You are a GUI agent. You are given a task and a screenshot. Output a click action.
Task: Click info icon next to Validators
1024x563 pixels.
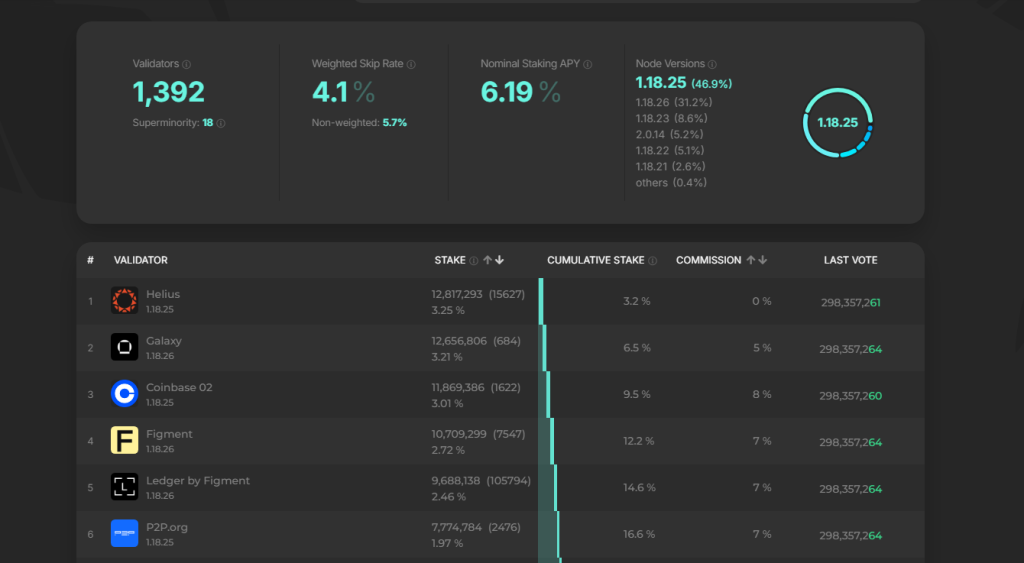(187, 64)
